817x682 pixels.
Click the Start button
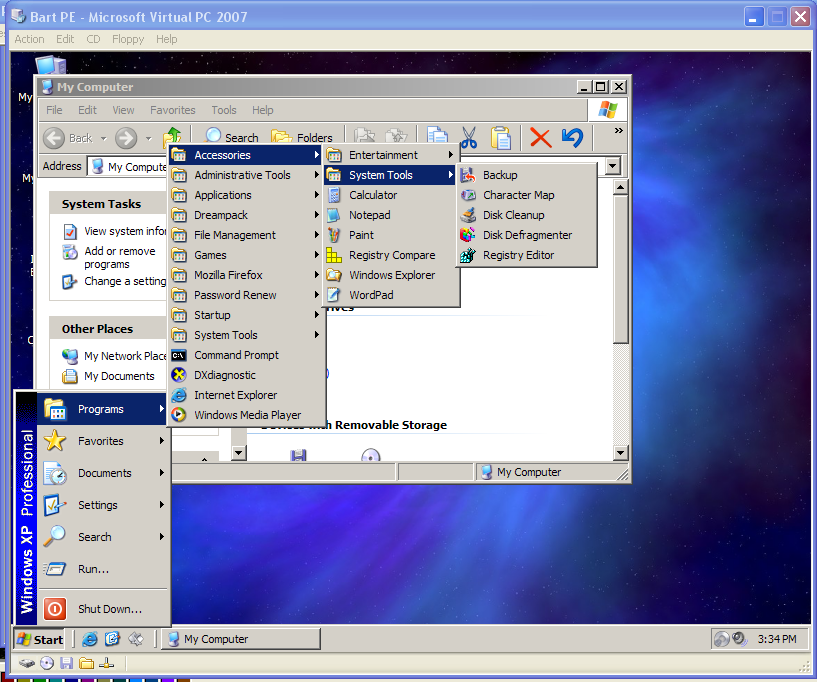click(39, 639)
